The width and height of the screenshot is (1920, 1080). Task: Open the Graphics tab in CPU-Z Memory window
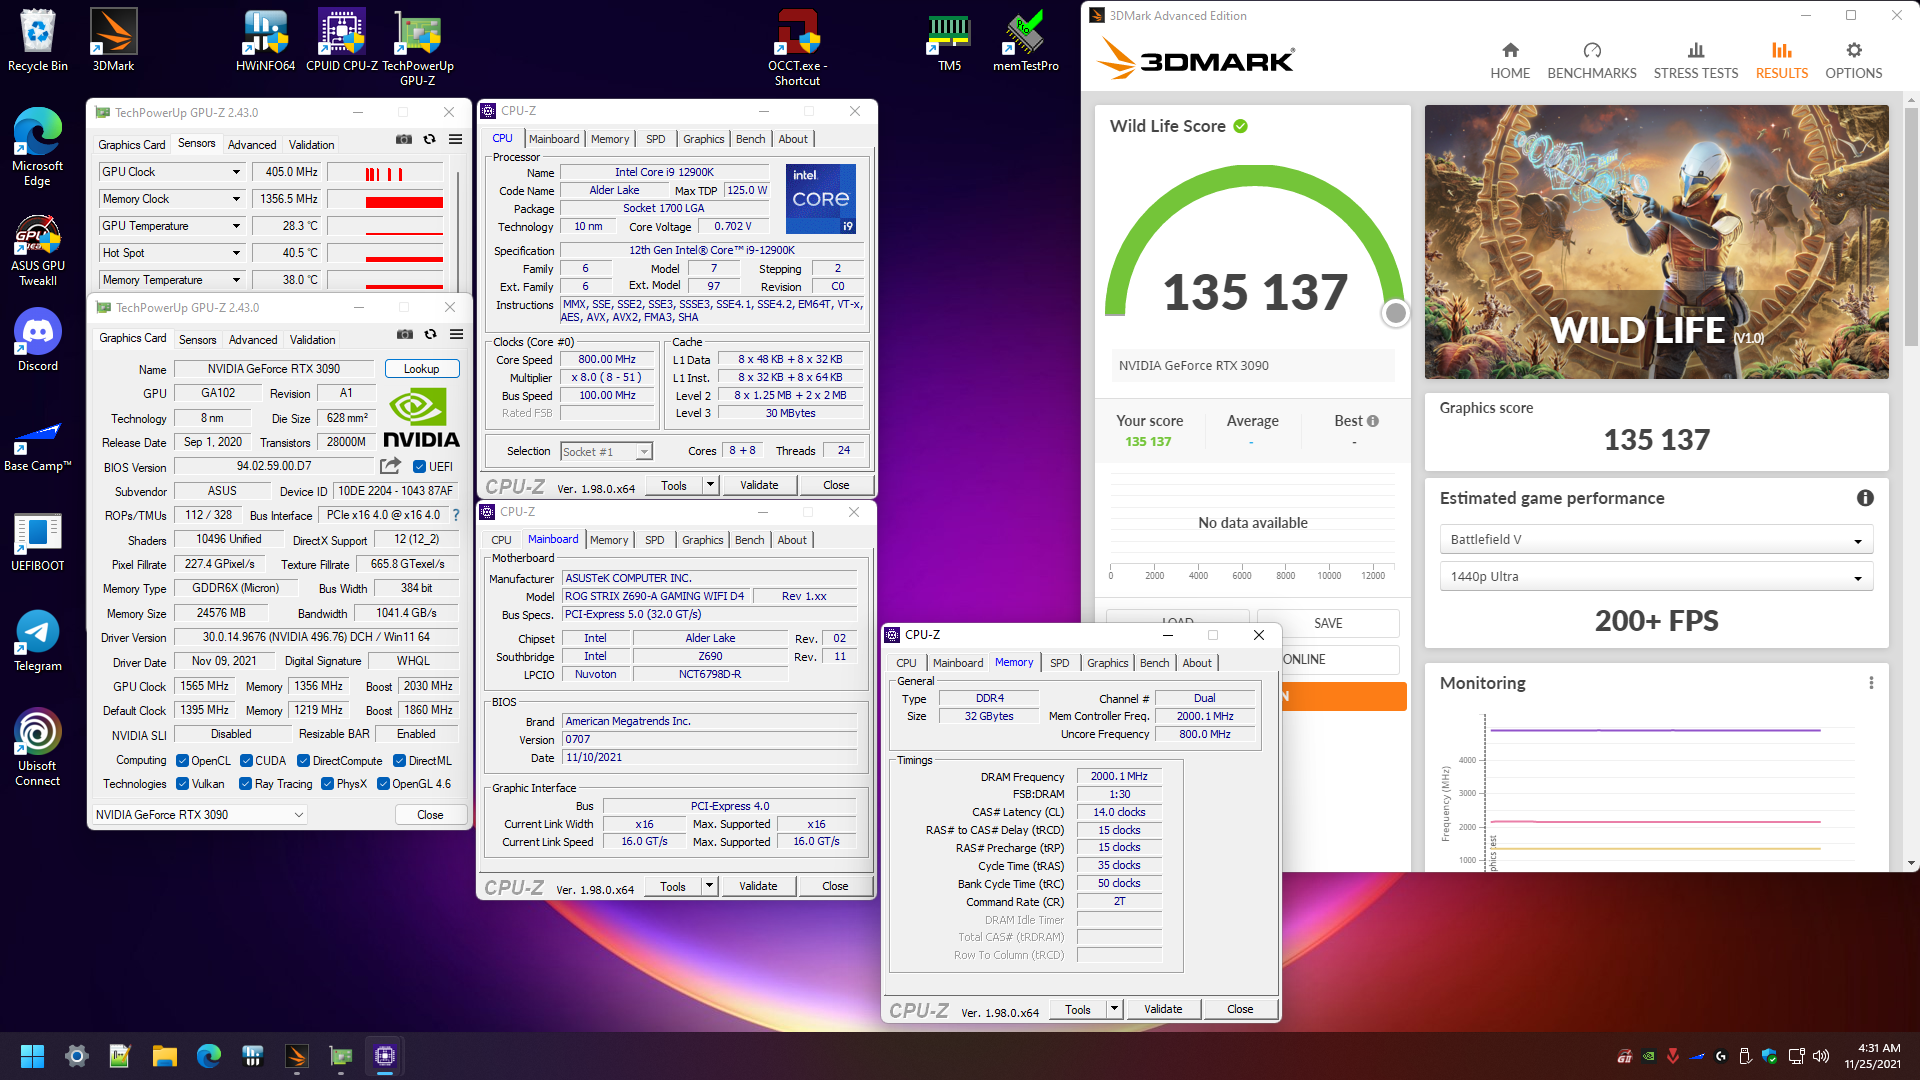click(x=1107, y=663)
